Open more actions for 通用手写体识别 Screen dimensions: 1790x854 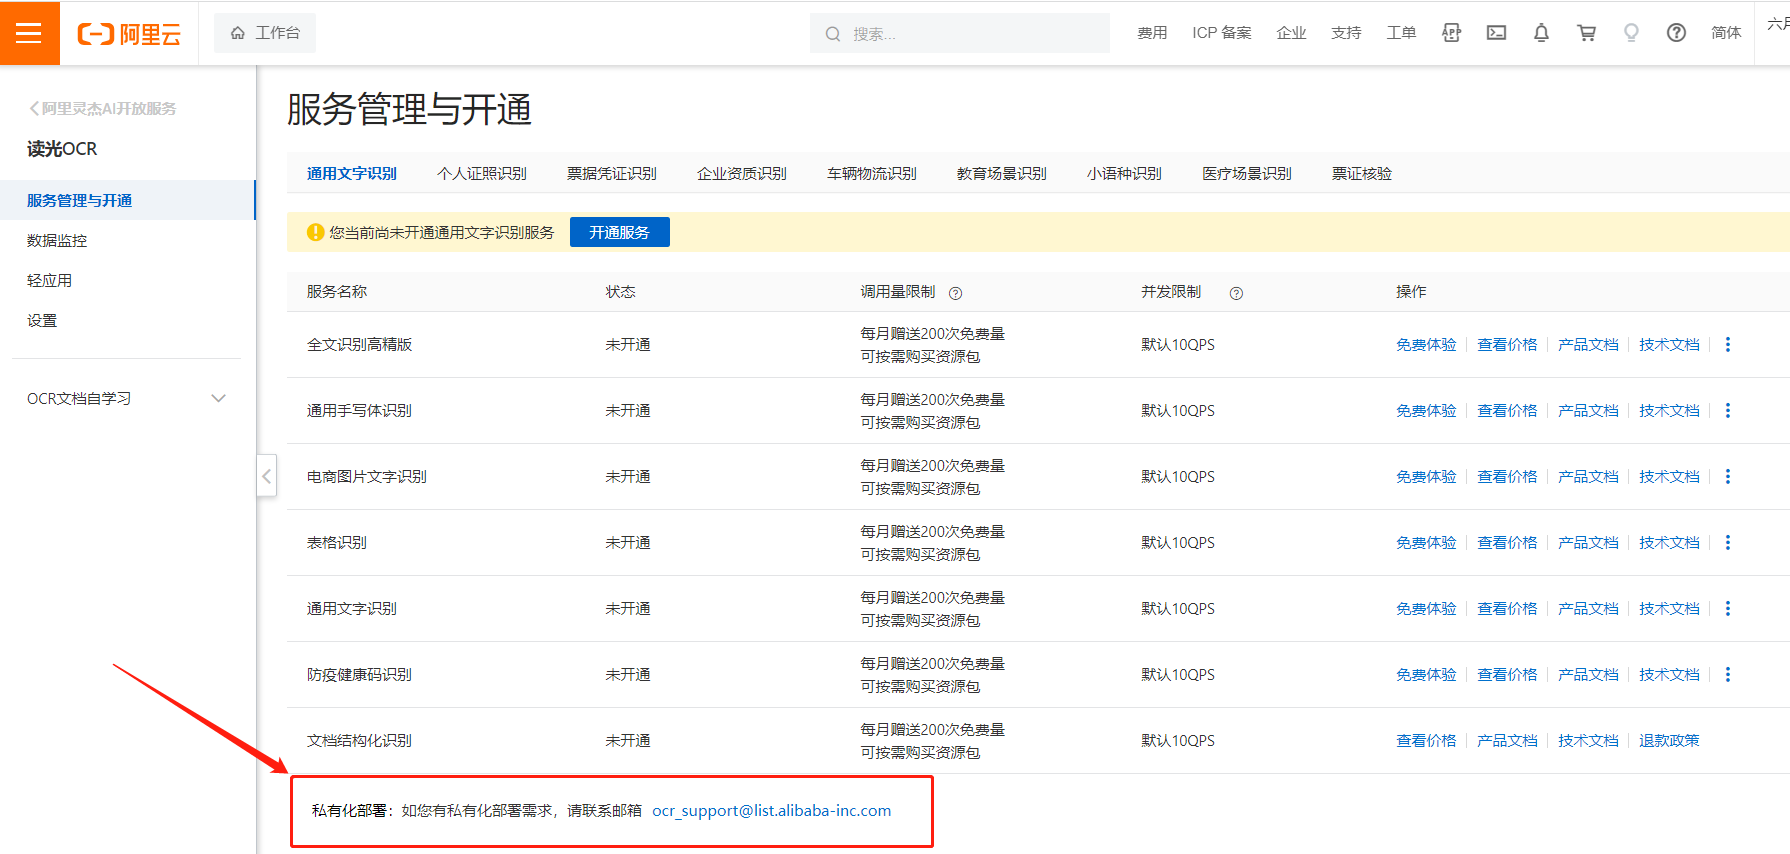point(1727,410)
